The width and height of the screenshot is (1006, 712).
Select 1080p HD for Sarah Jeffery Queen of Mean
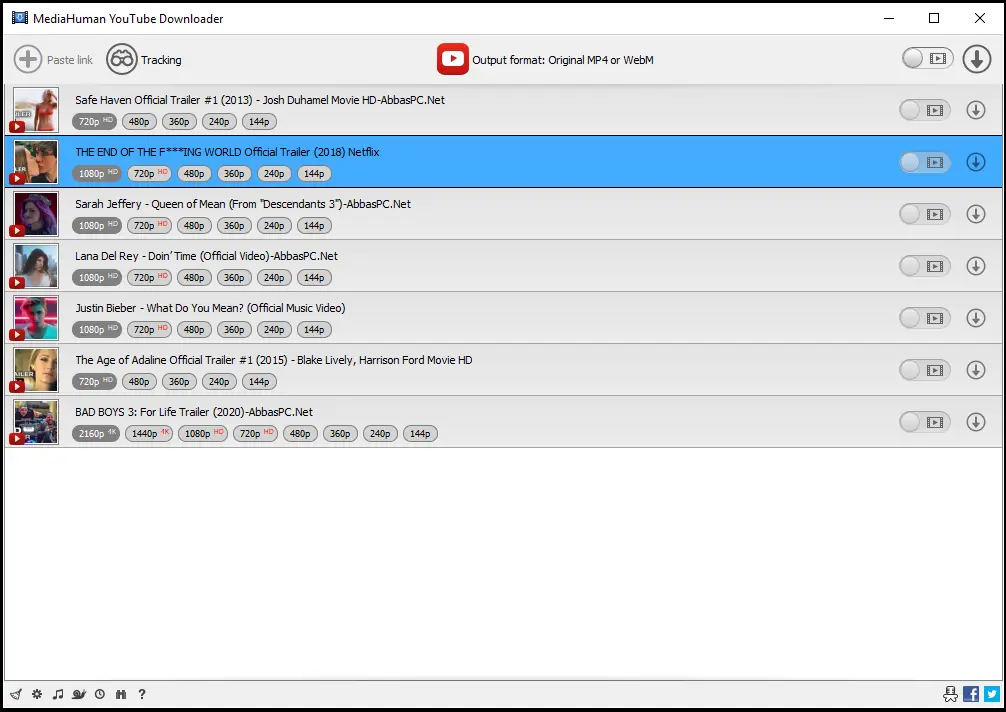pyautogui.click(x=97, y=226)
